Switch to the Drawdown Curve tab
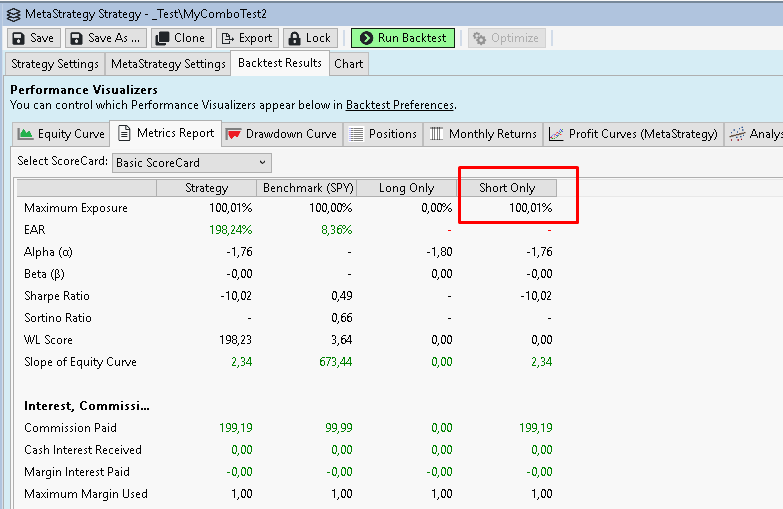Viewport: 783px width, 509px height. pos(282,134)
